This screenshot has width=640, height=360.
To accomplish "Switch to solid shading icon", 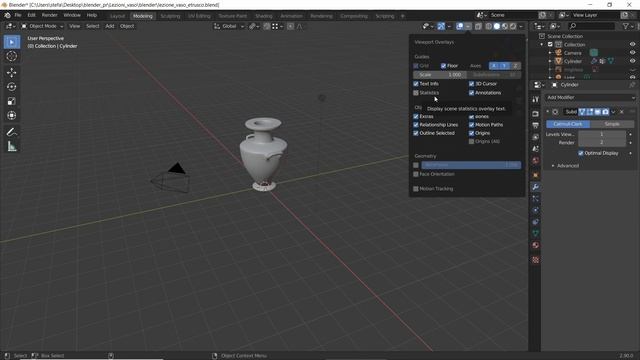I will [497, 27].
